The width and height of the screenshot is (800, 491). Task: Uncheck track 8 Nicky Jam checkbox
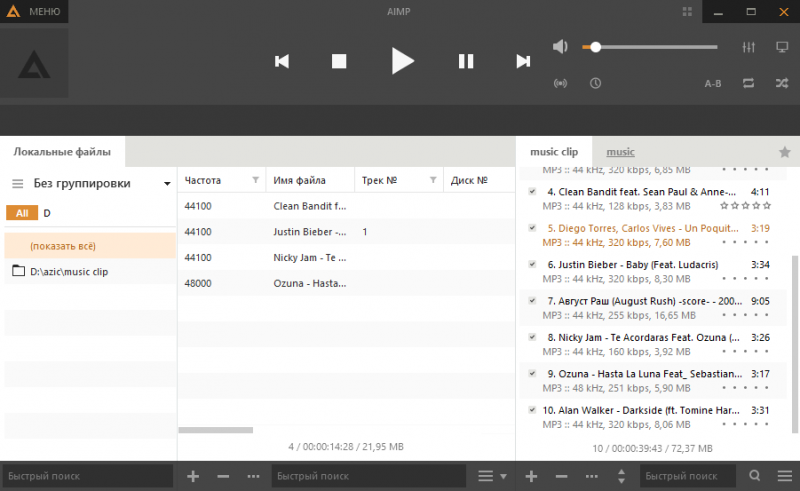point(532,337)
